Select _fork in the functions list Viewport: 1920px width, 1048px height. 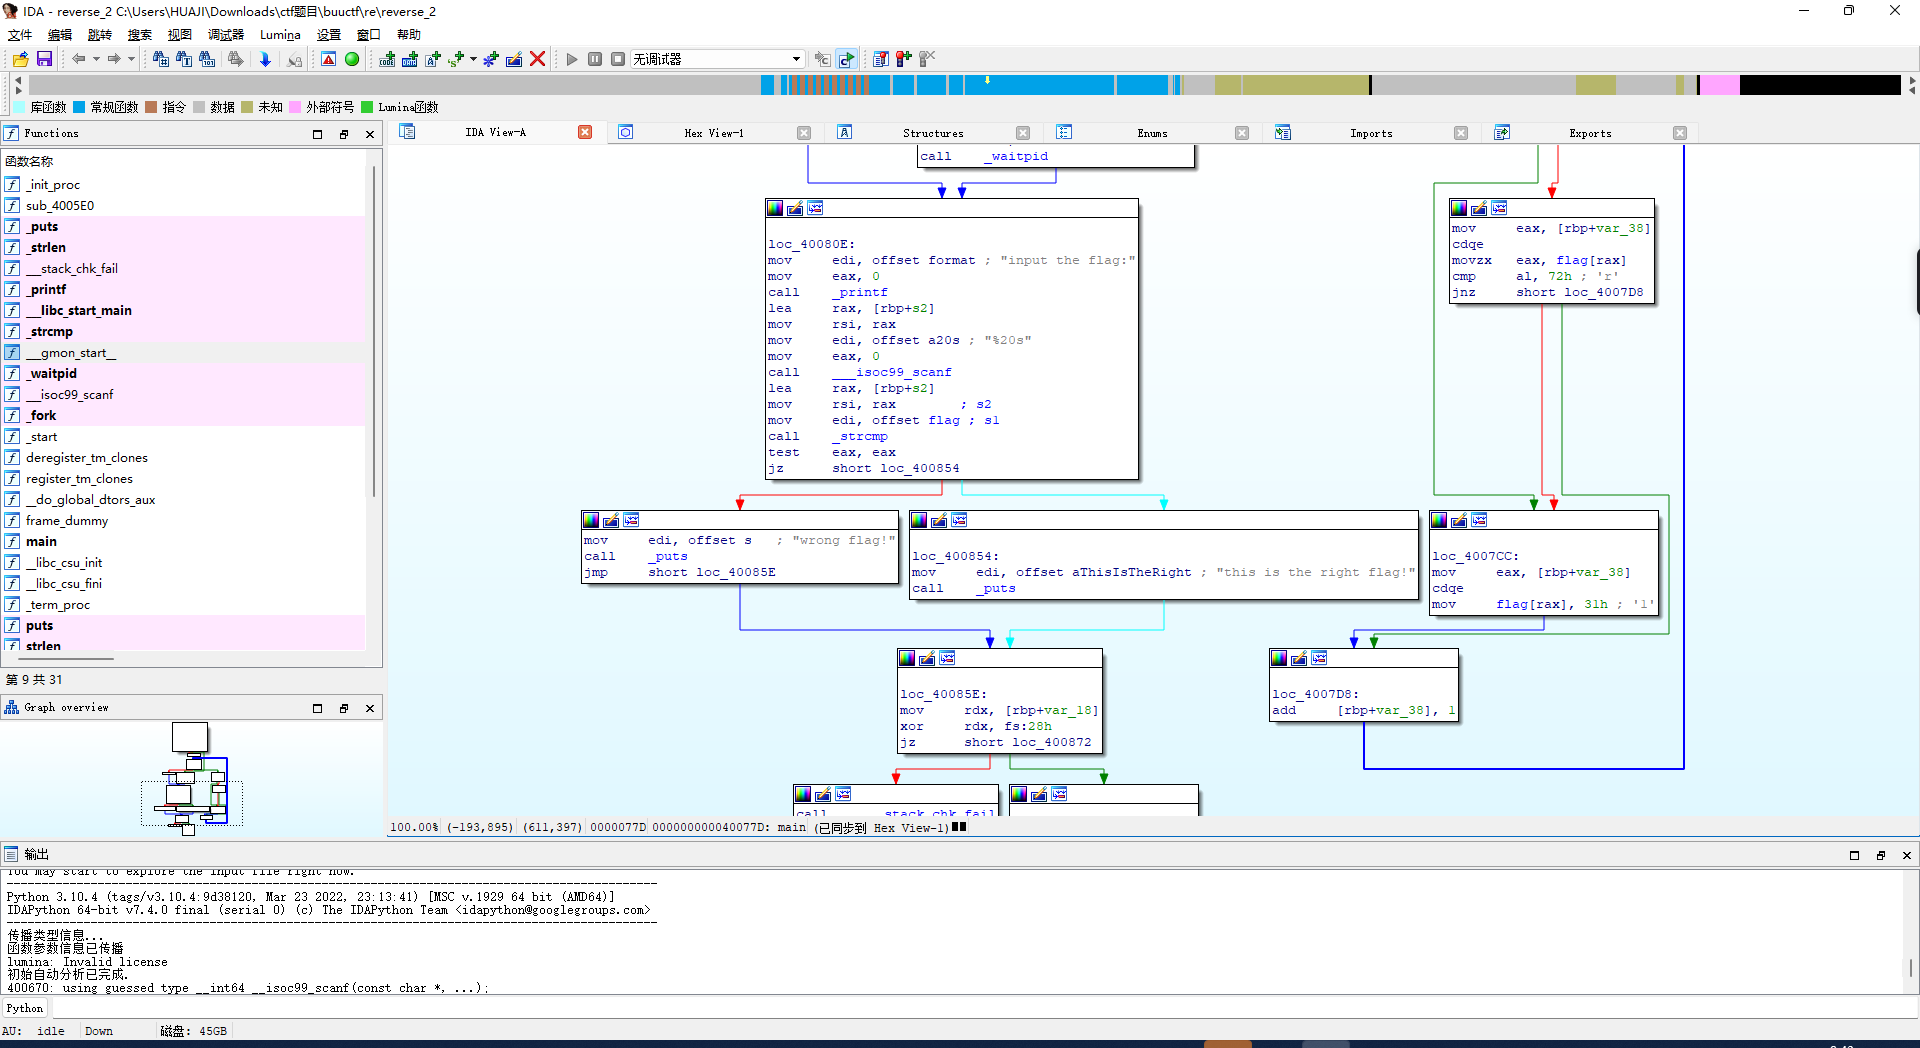(x=184, y=415)
